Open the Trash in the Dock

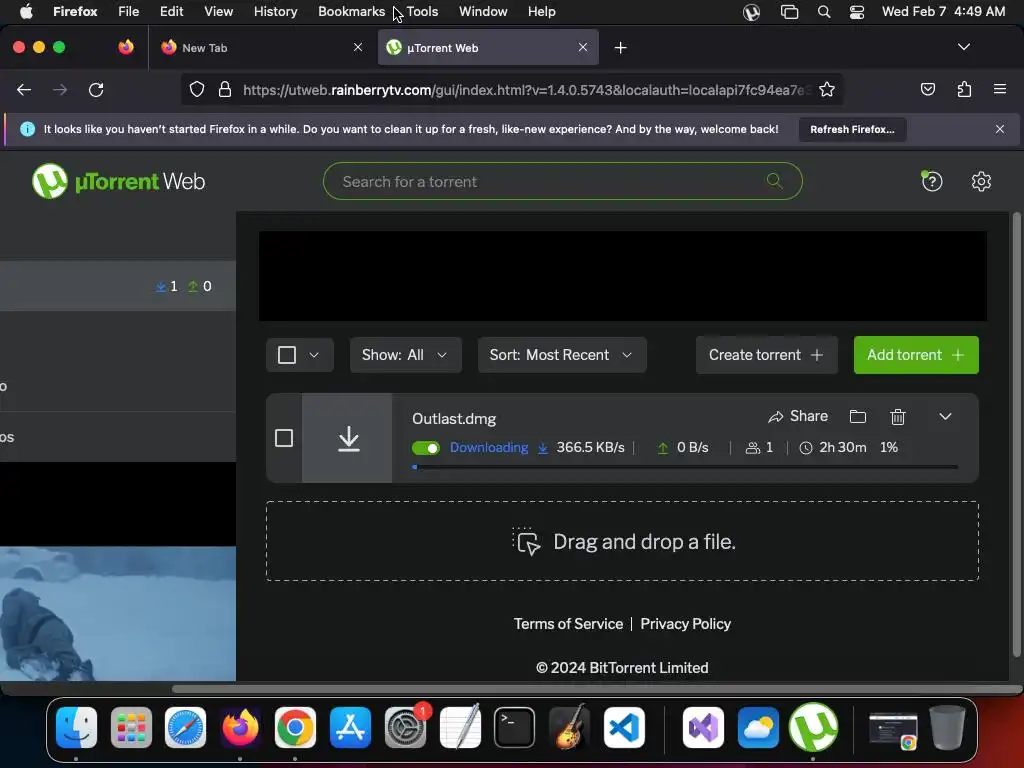(x=947, y=727)
